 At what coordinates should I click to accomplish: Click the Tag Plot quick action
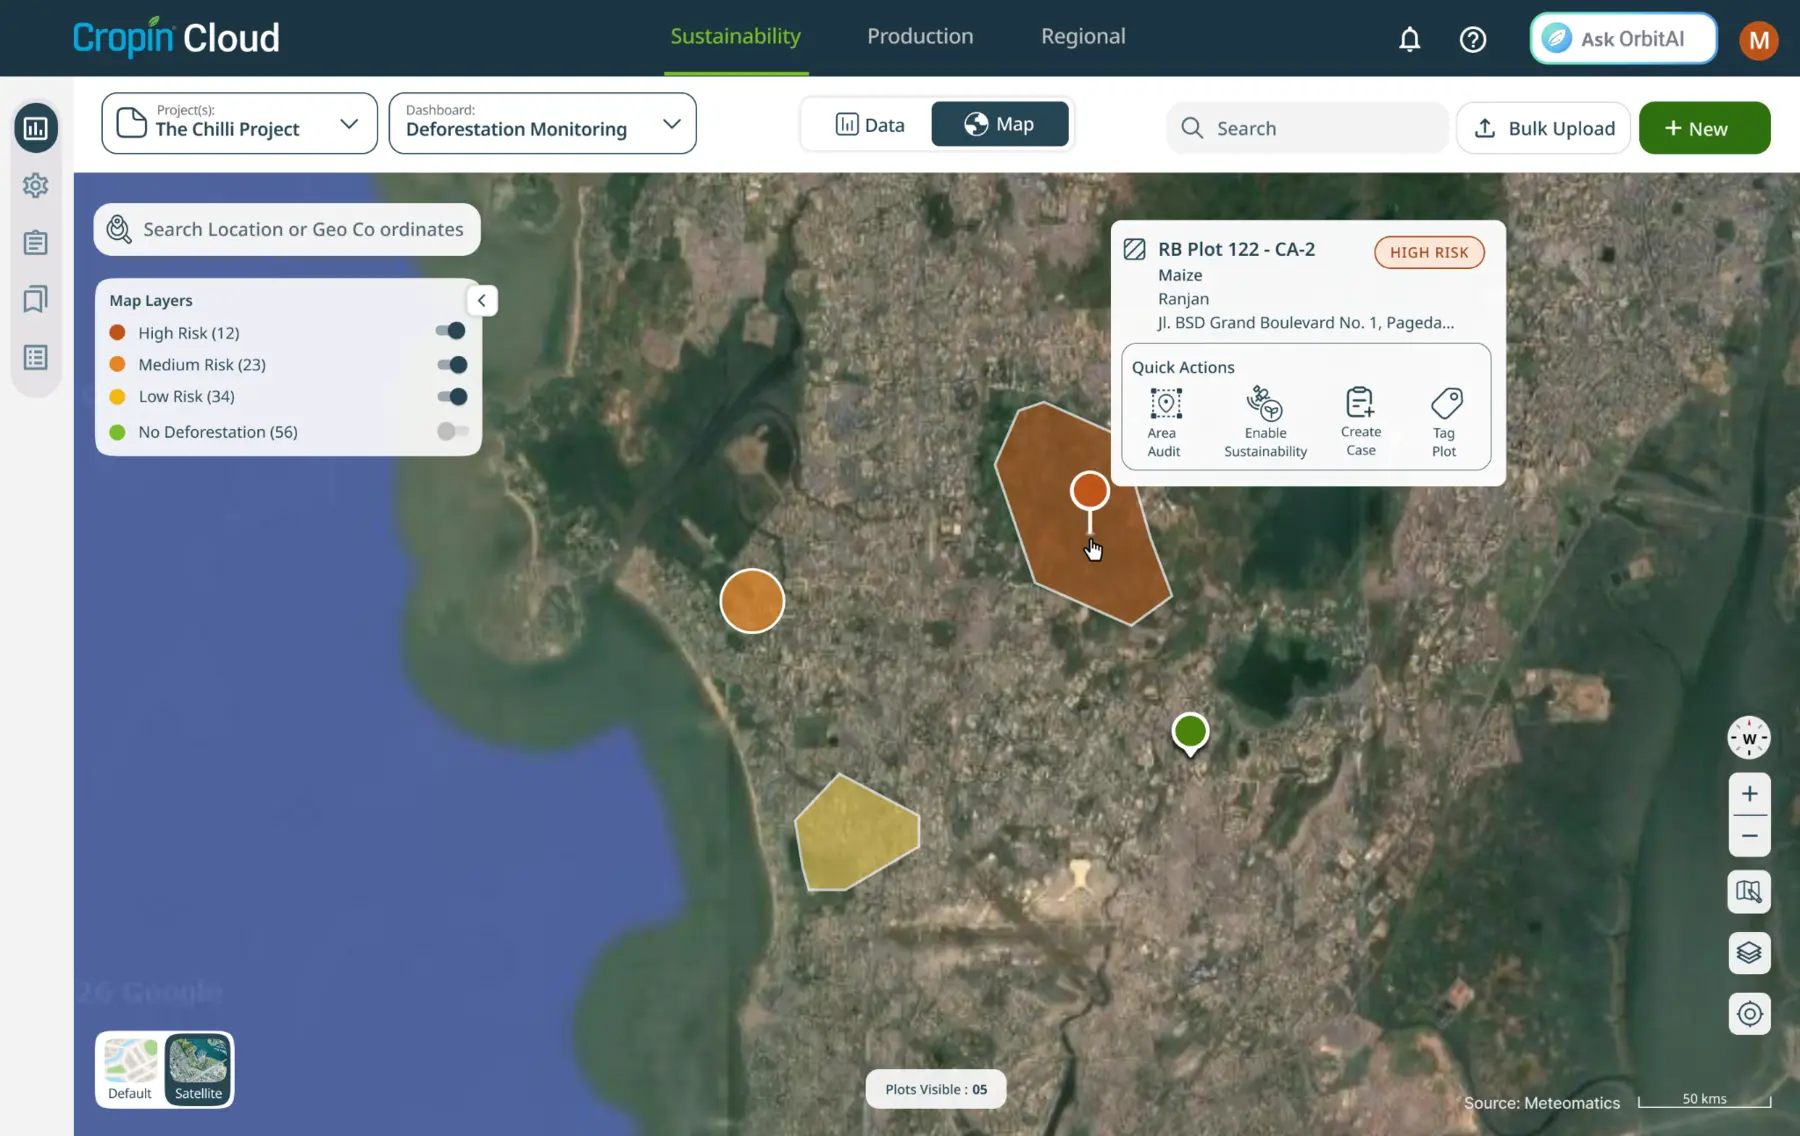[x=1445, y=422]
